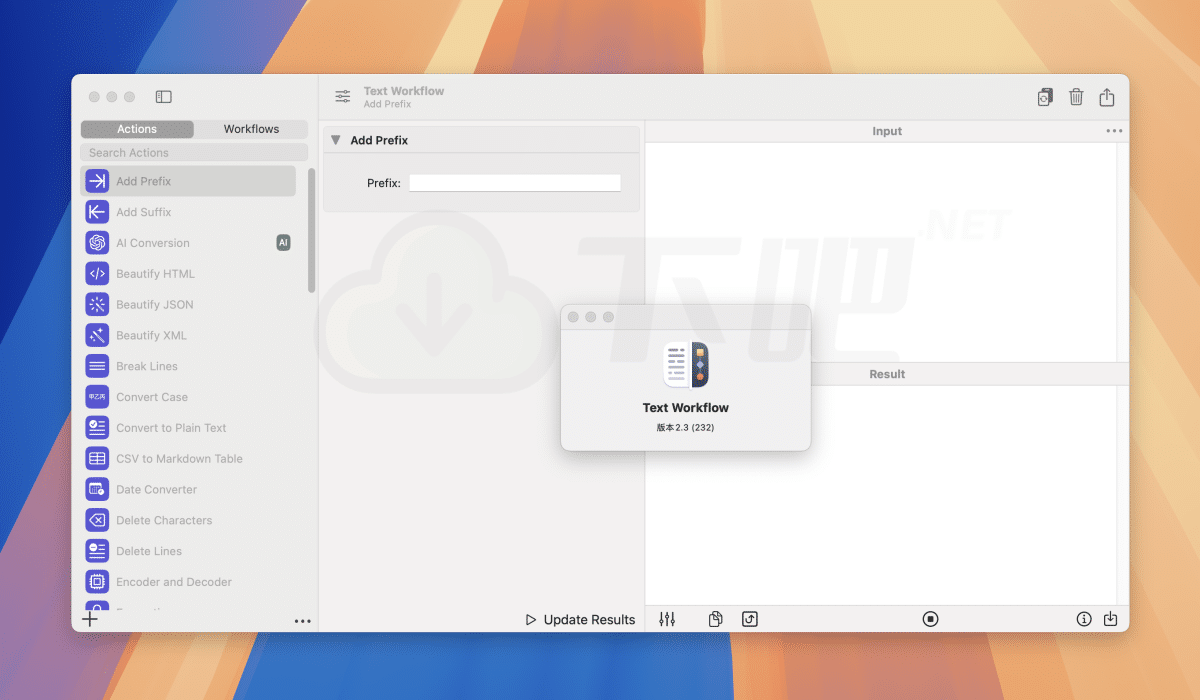Collapse the Add Prefix disclosure triangle
This screenshot has height=700, width=1200.
335,141
